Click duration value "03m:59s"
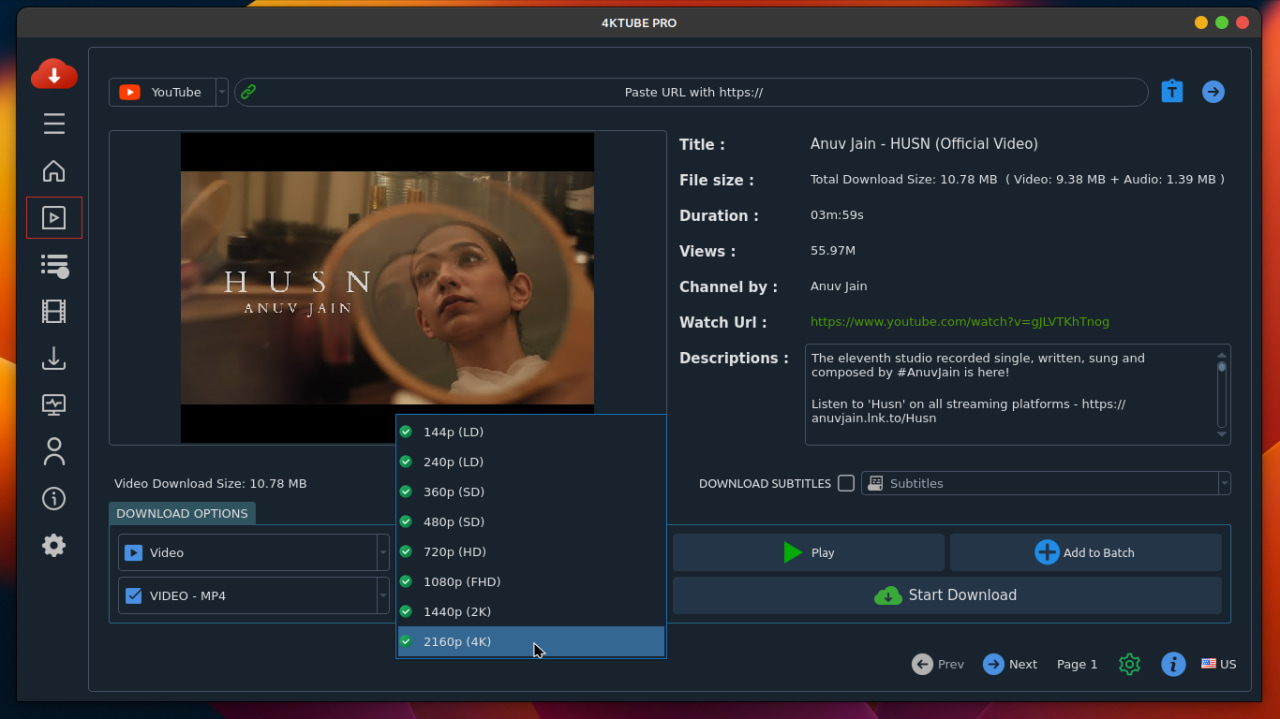 837,215
